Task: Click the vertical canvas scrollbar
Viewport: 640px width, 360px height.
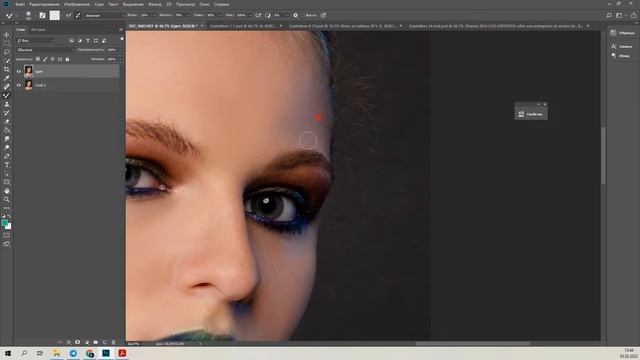Action: 603,155
